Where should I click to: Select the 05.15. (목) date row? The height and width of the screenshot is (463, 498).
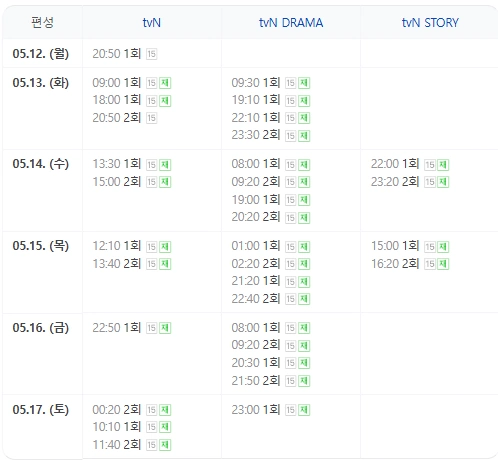click(x=41, y=246)
